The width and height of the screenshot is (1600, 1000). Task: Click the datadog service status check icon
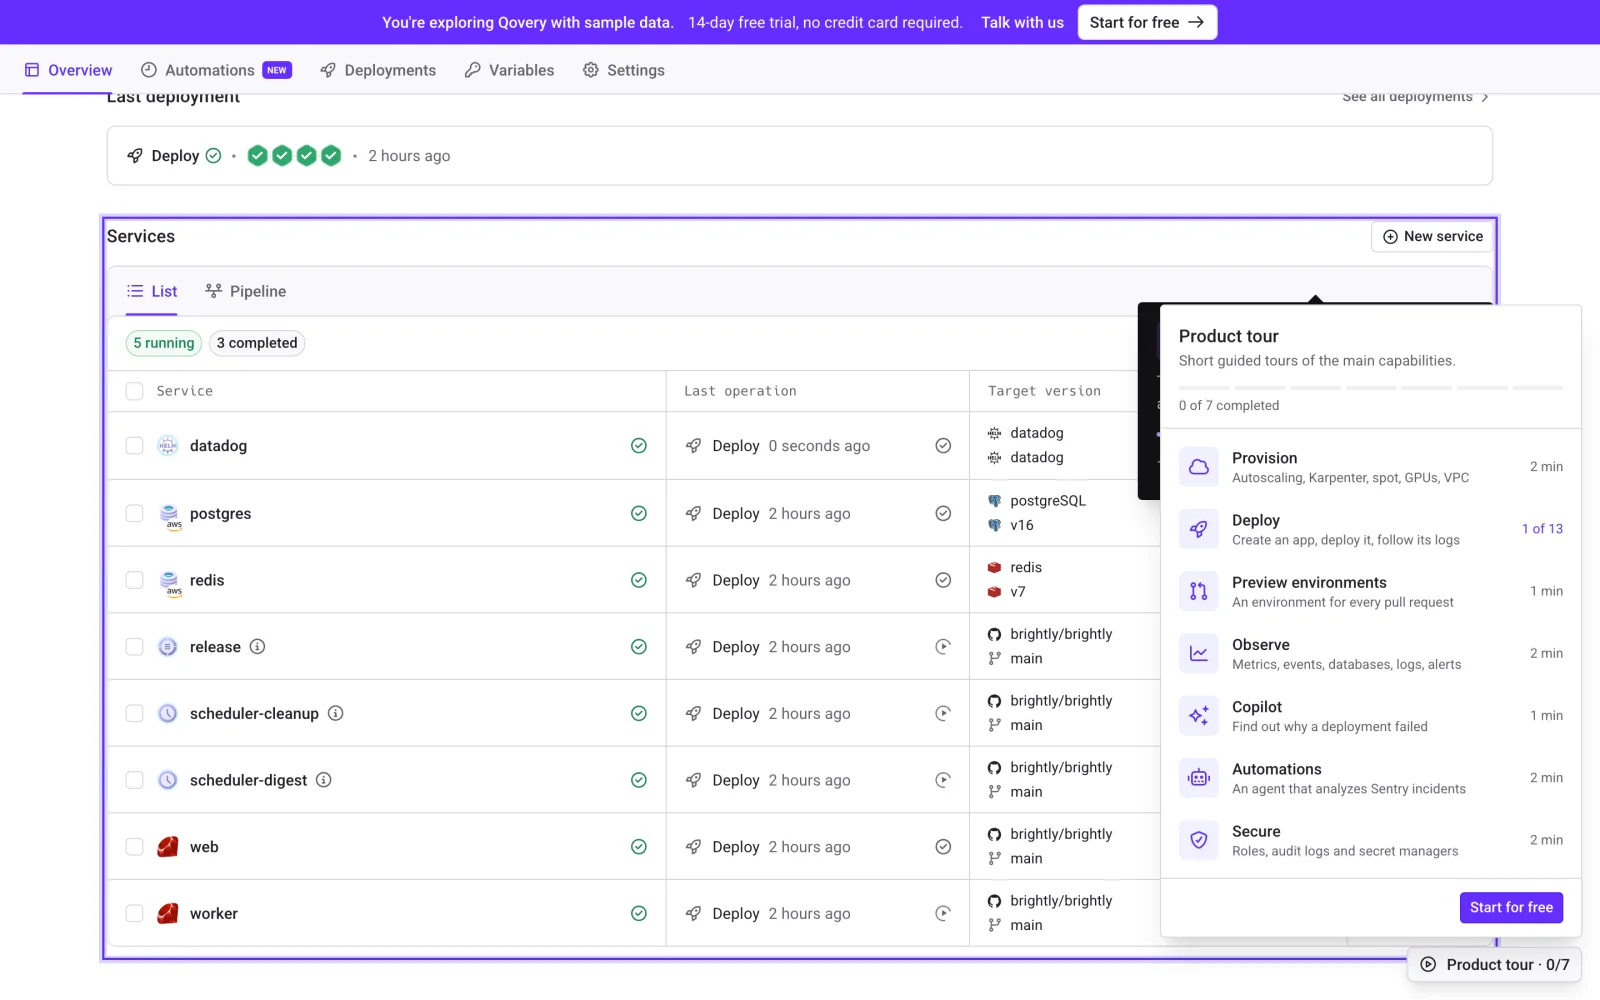[639, 446]
